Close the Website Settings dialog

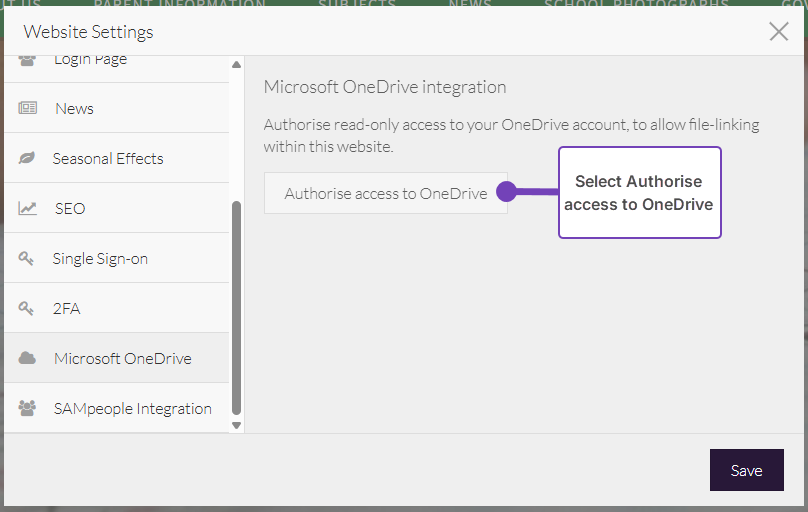click(x=778, y=31)
